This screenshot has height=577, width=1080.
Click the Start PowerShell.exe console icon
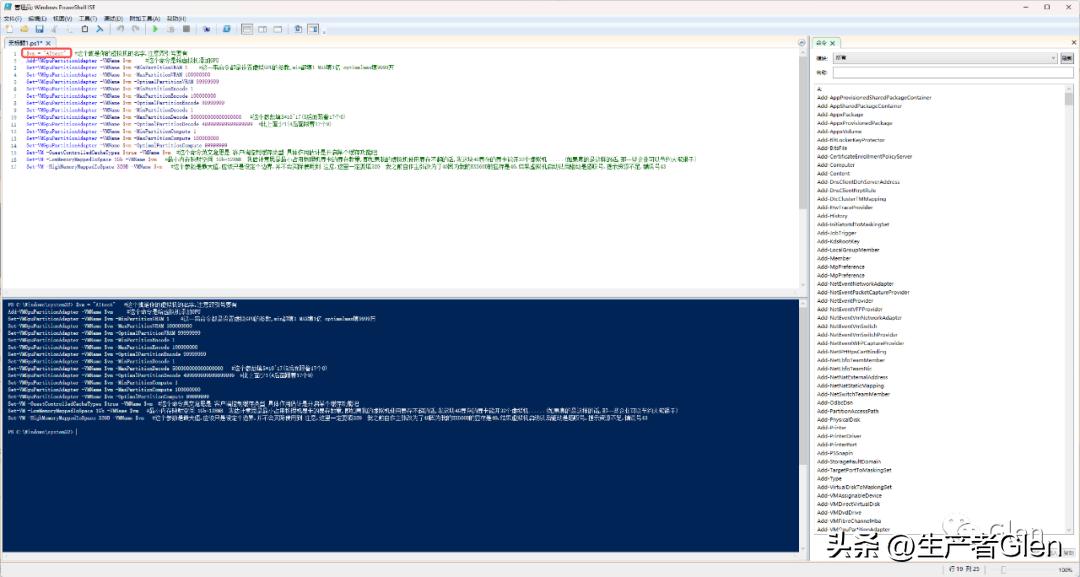click(227, 29)
